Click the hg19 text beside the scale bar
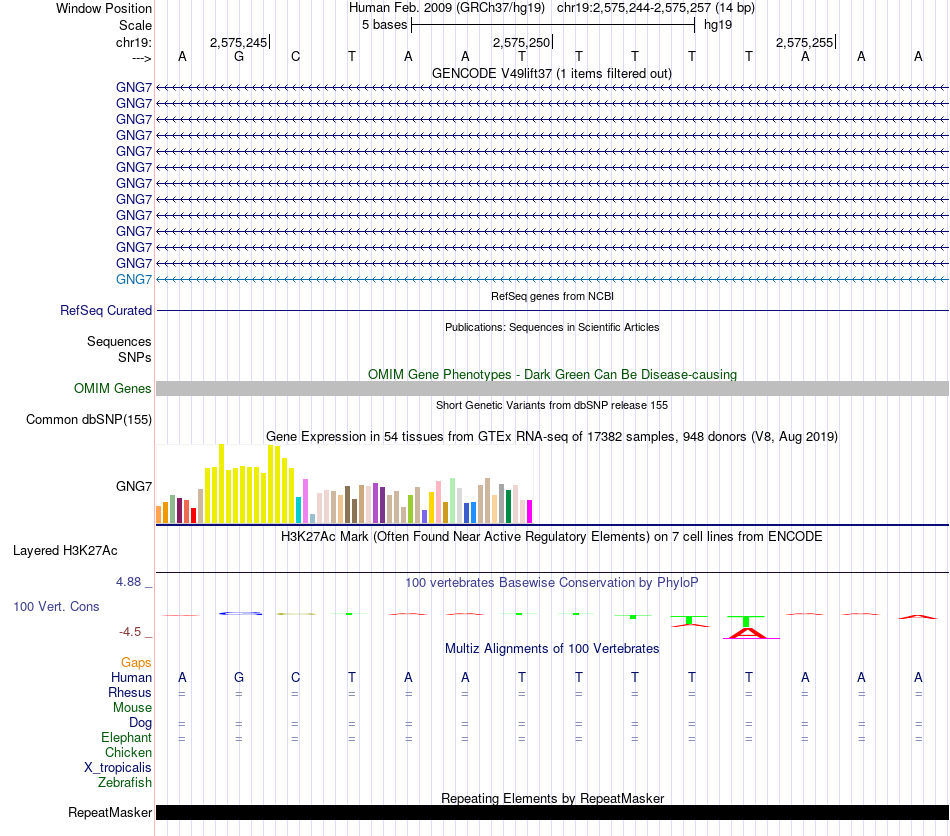Viewport: 950px width, 836px height. 718,25
